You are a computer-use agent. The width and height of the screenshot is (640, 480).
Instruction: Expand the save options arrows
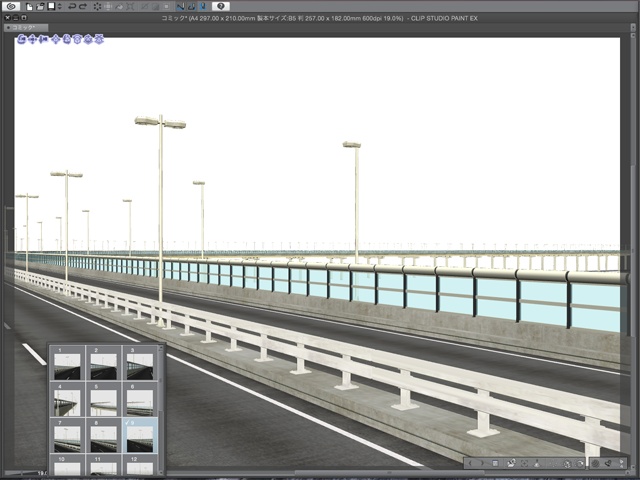60,7
